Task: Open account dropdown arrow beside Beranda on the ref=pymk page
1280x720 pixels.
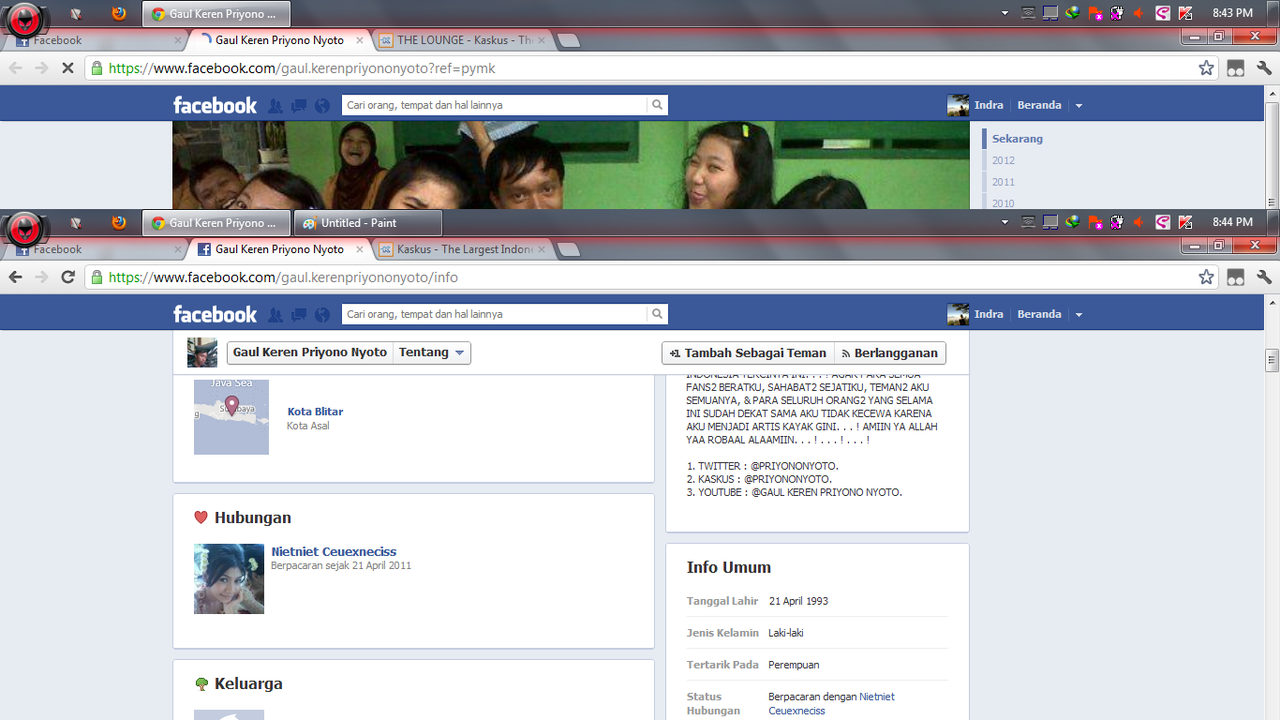Action: pos(1078,106)
